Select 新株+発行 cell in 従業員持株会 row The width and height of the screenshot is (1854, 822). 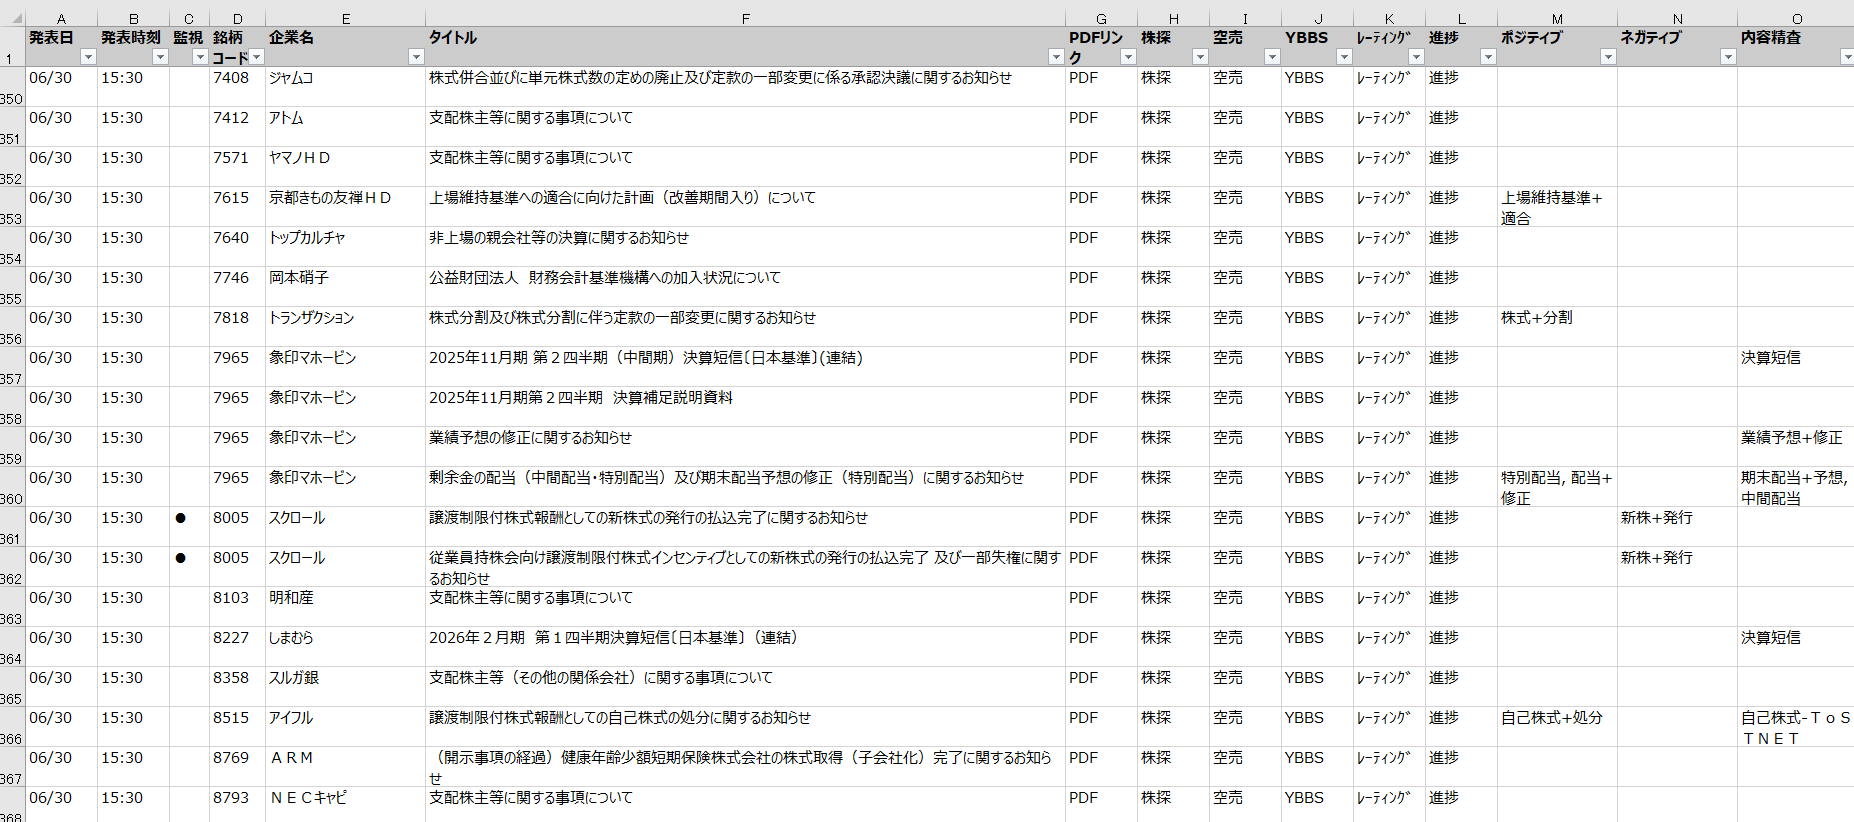coord(1677,567)
